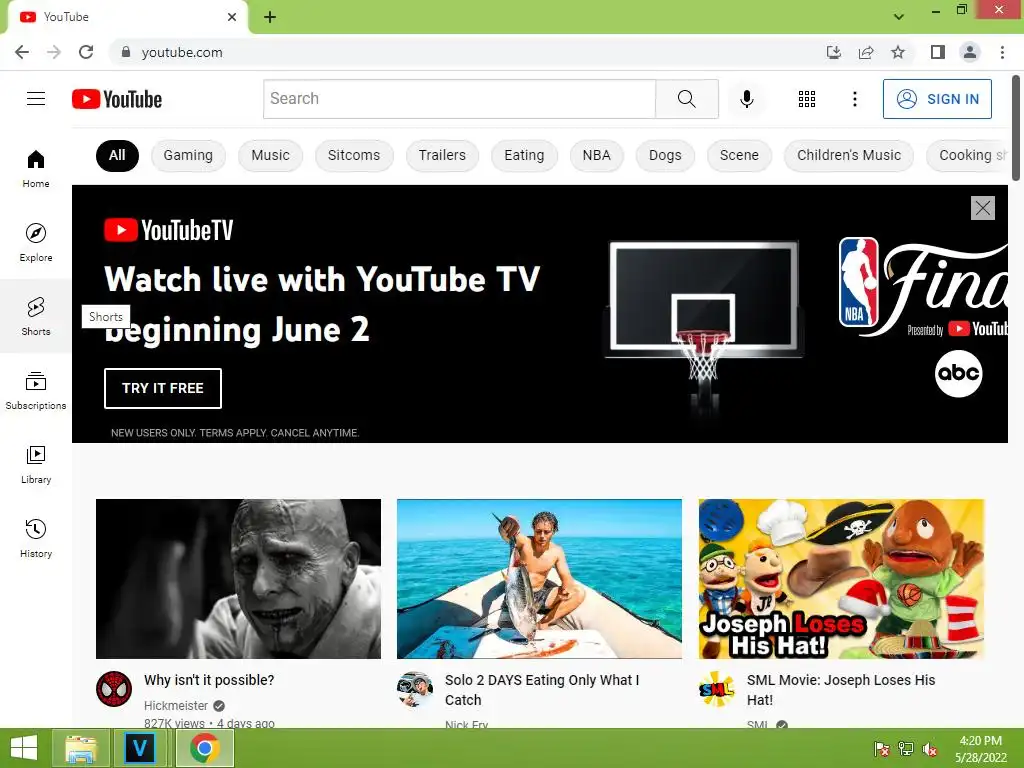
Task: Open Explore in sidebar
Action: (36, 242)
